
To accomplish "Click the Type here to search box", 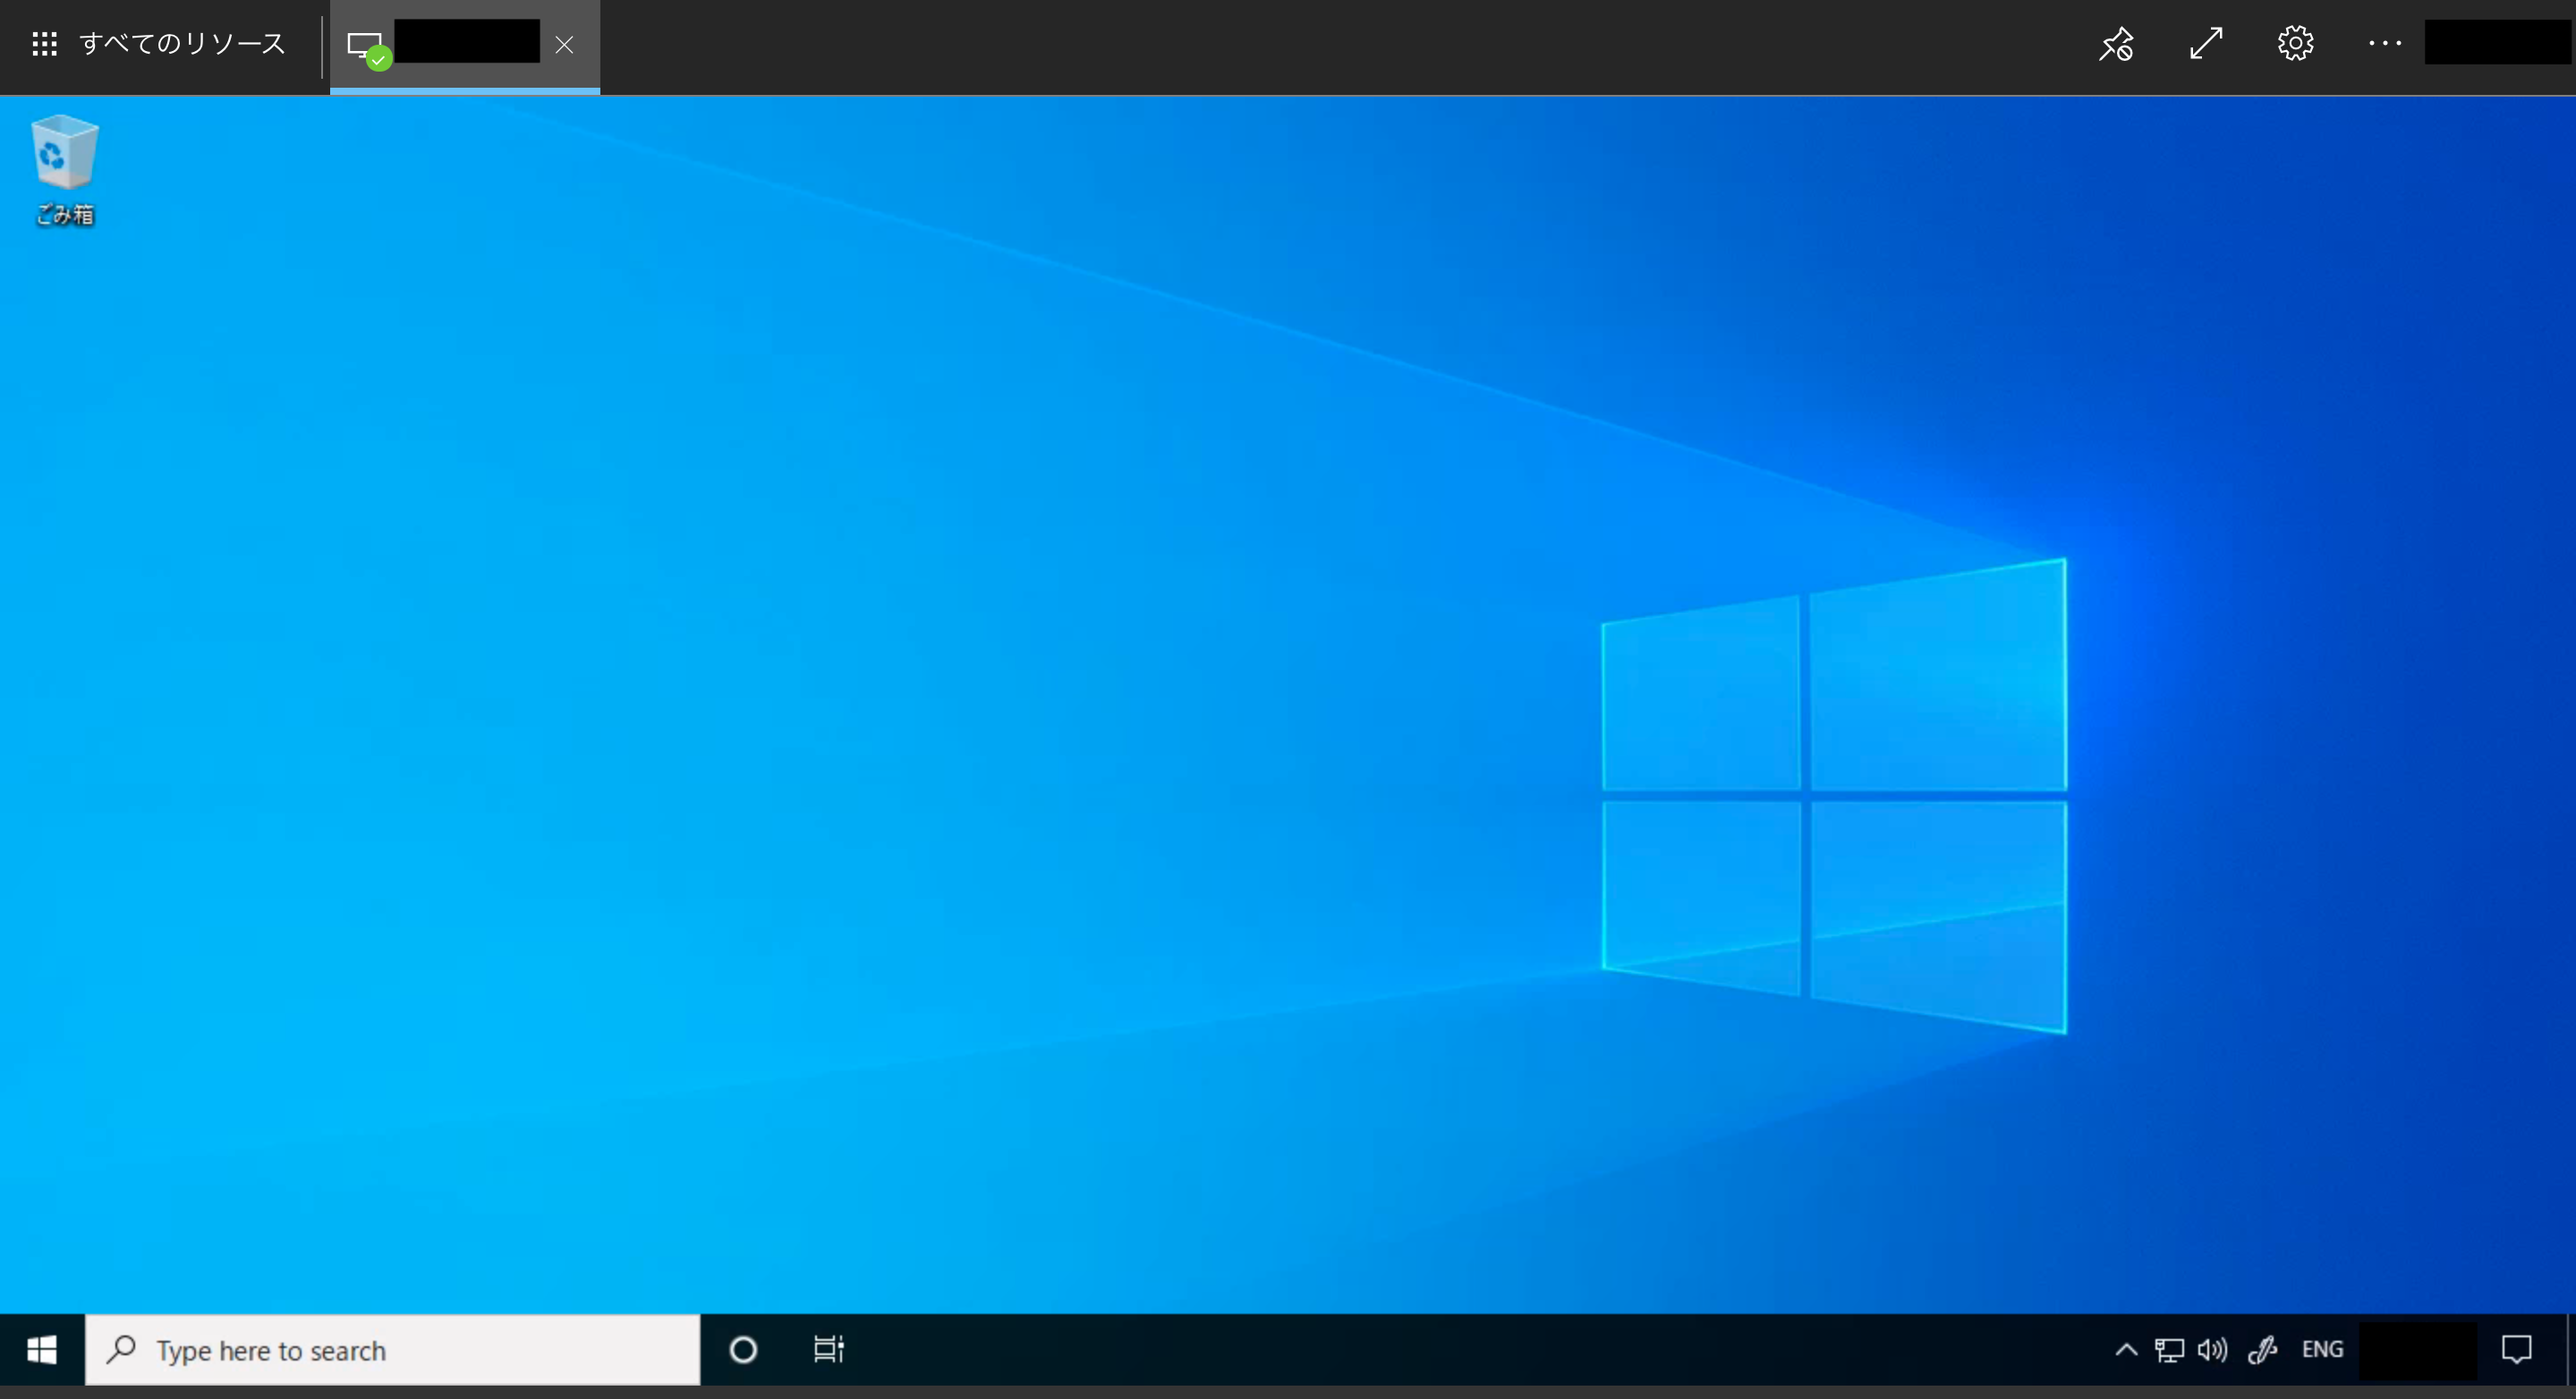I will [392, 1350].
